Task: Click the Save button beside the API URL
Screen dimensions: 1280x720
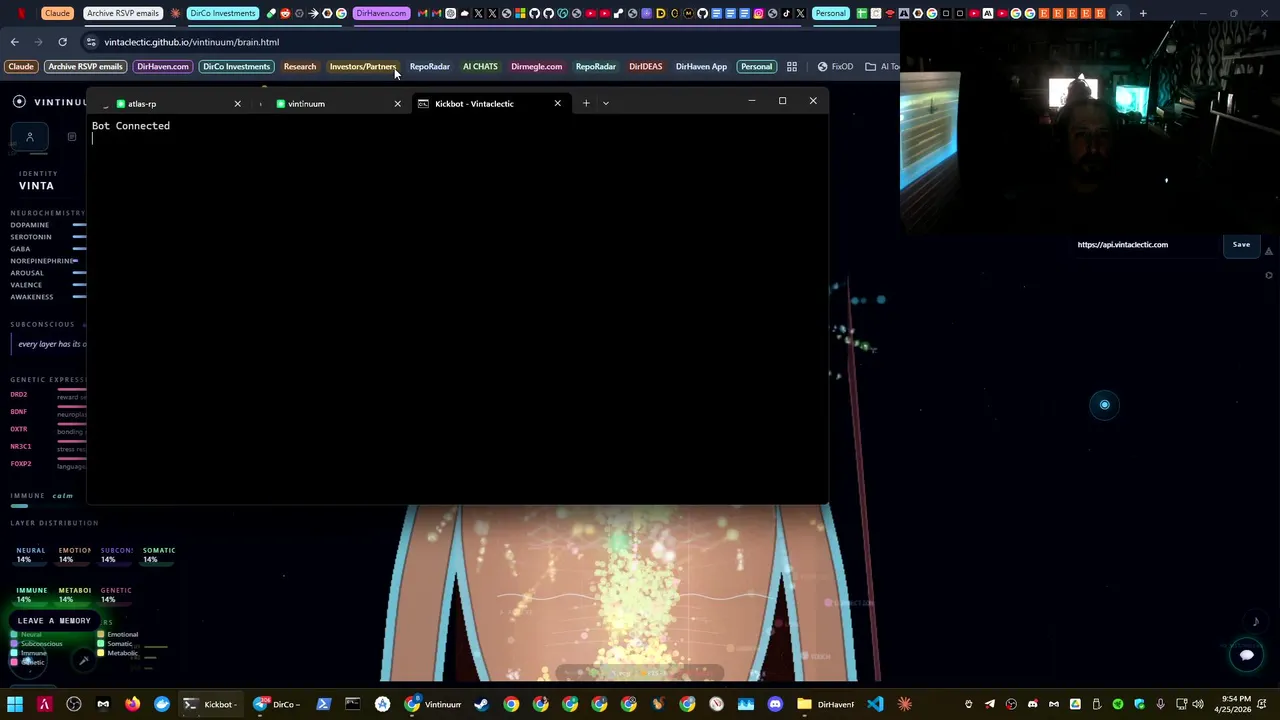Action: 1241,244
